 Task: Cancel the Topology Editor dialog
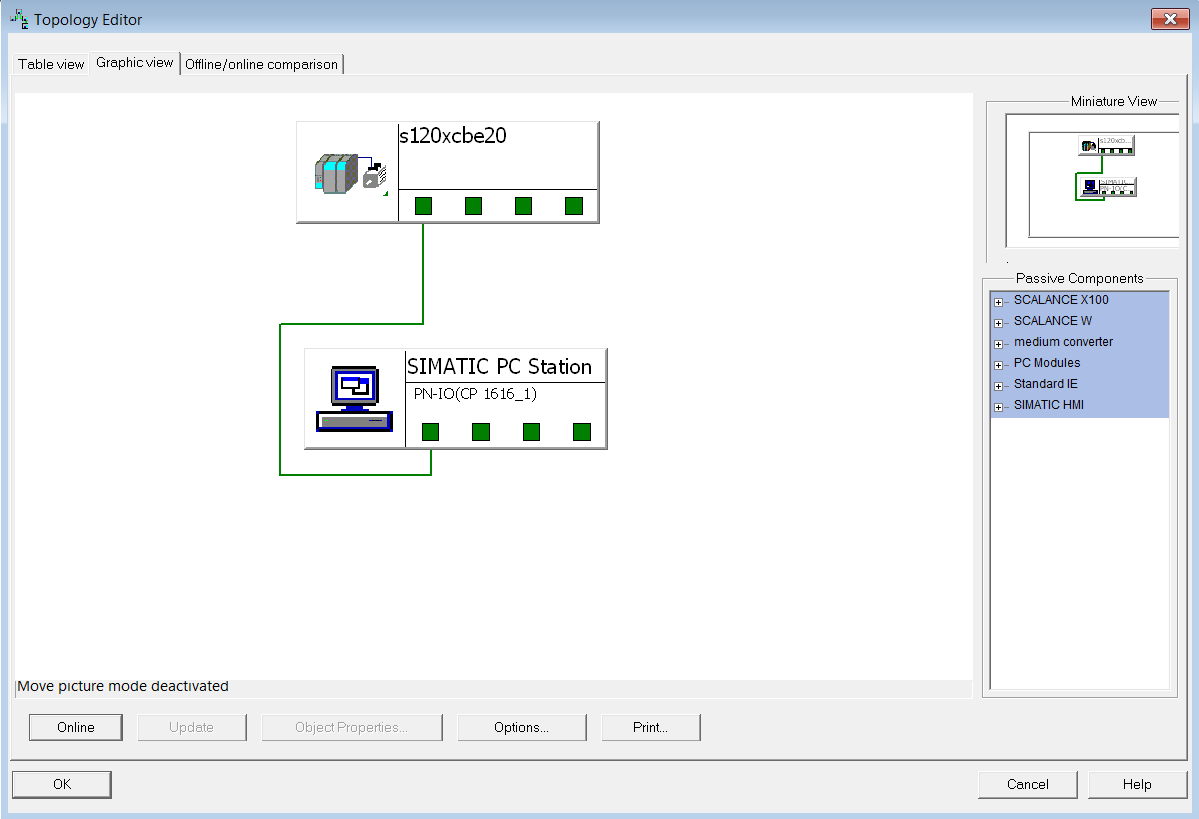coord(1028,784)
